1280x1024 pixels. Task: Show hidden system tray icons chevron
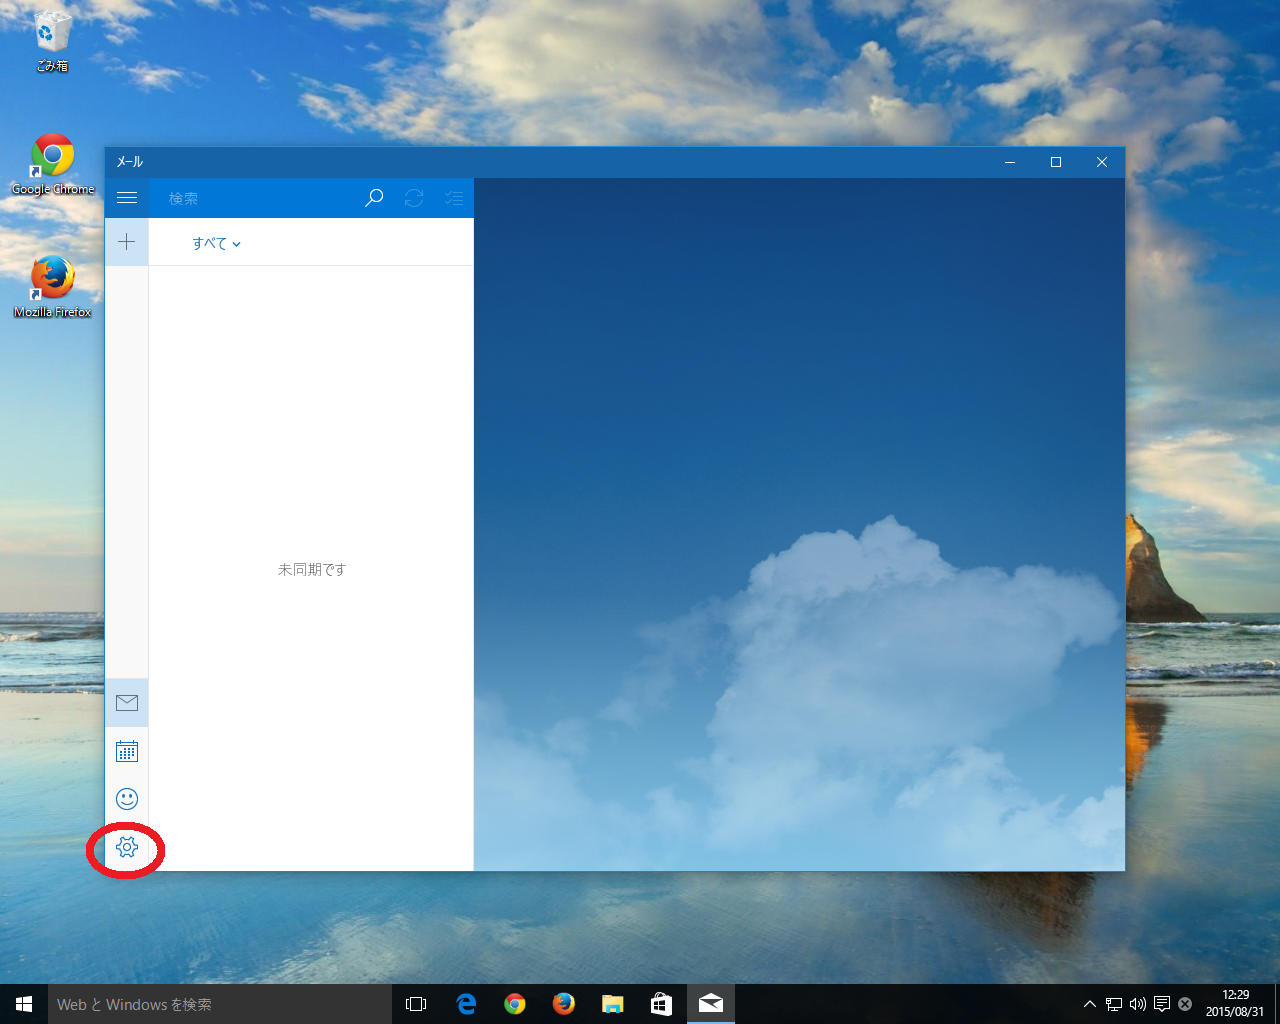coord(1090,1004)
